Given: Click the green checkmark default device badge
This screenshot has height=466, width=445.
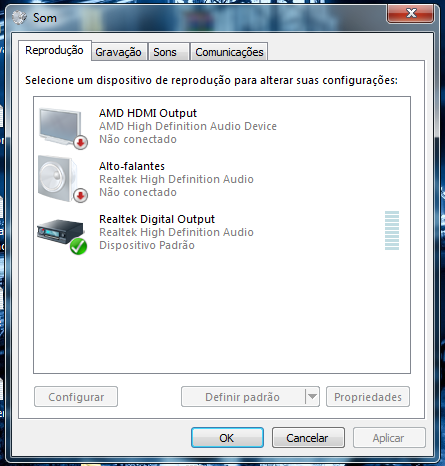Looking at the screenshot, I should [x=78, y=247].
